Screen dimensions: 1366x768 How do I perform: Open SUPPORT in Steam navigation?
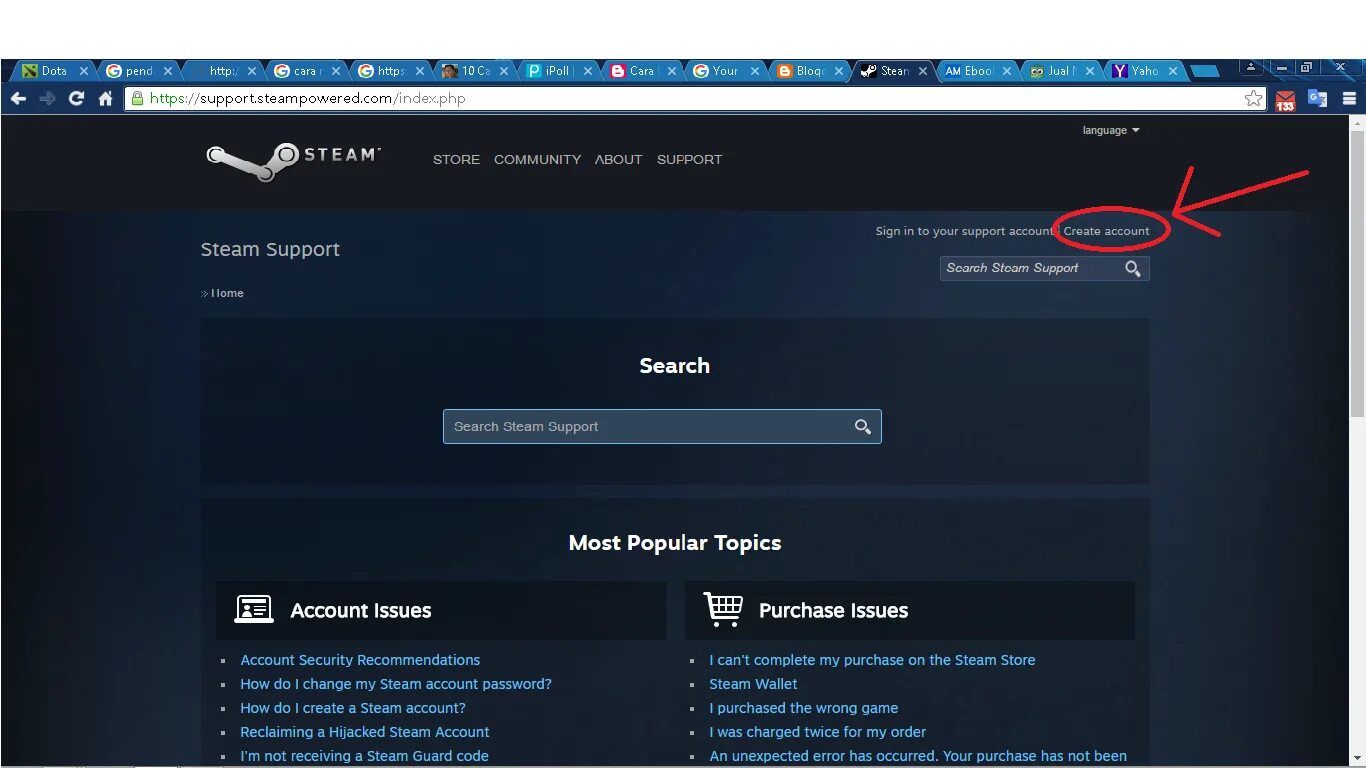(x=689, y=160)
